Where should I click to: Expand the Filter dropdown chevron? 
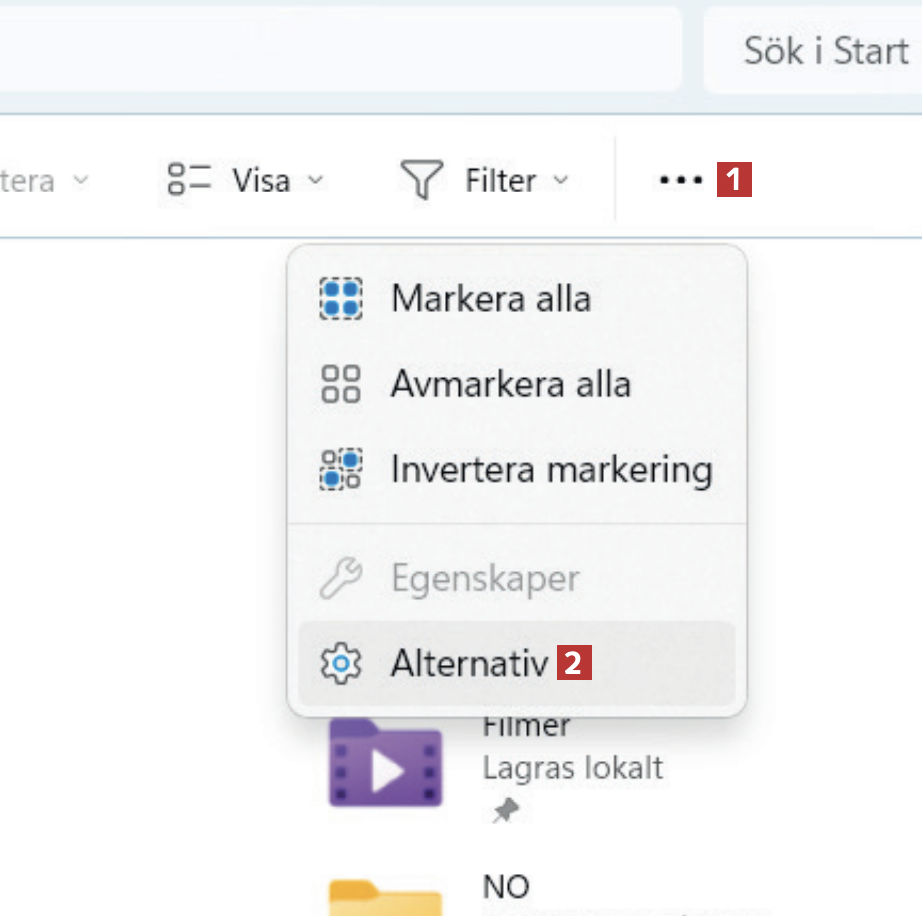[560, 181]
